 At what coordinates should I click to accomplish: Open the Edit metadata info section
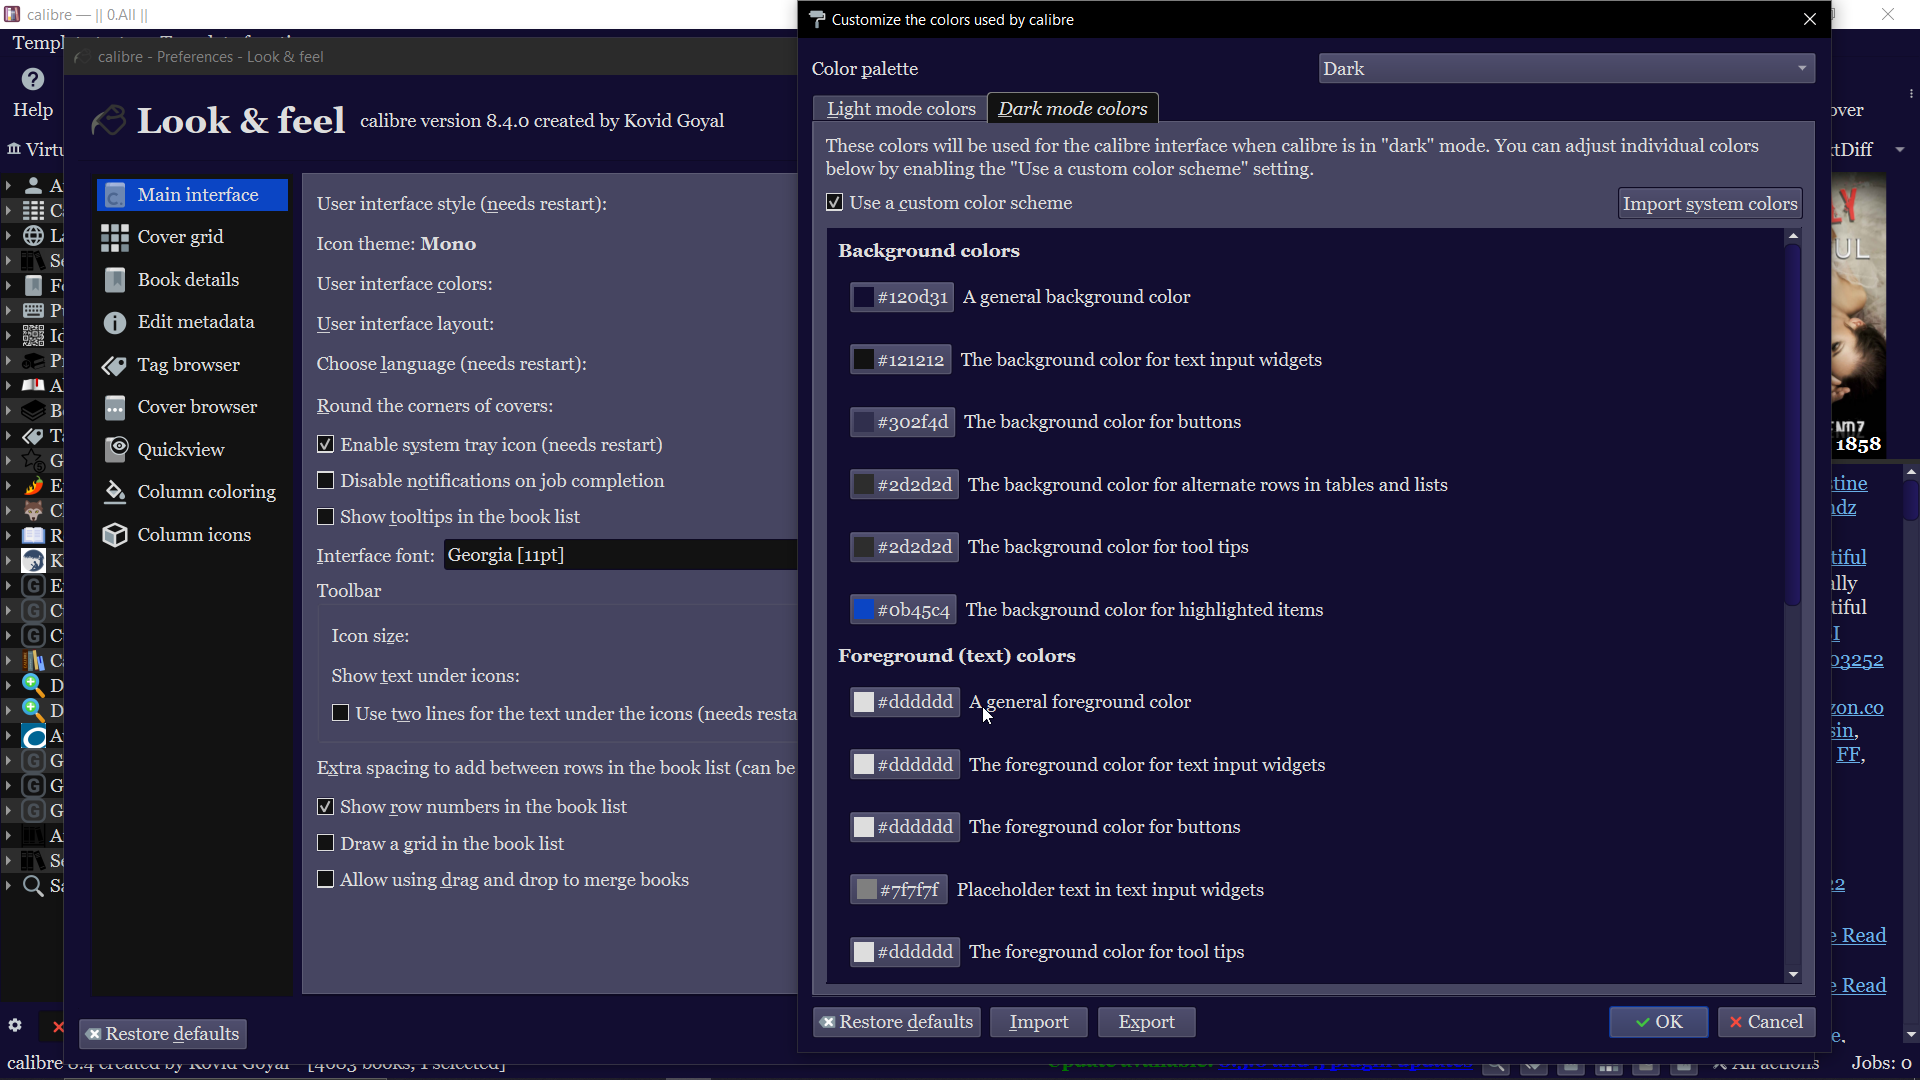[195, 322]
